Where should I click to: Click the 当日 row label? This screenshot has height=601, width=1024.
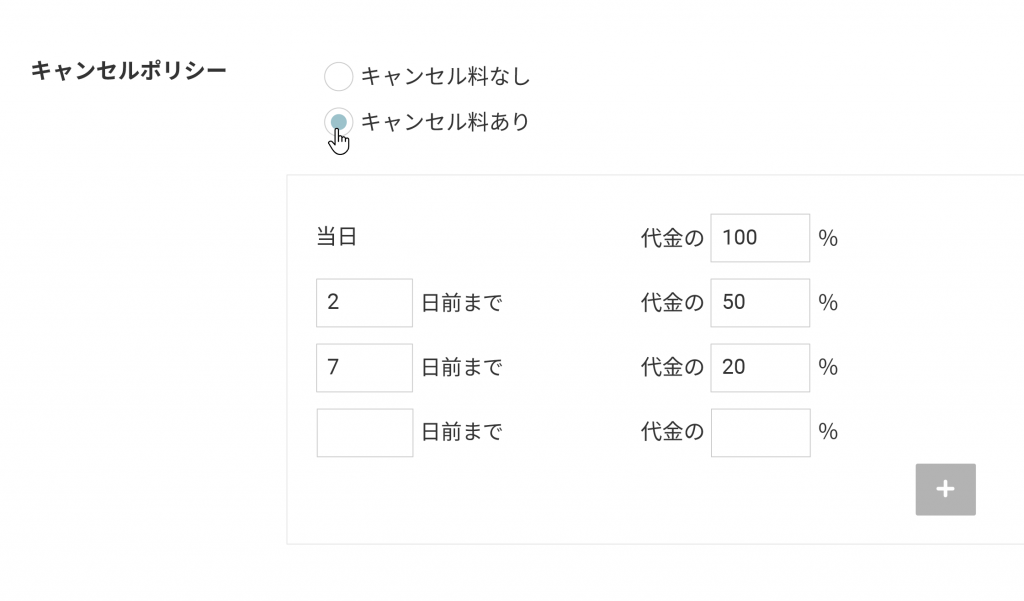337,238
